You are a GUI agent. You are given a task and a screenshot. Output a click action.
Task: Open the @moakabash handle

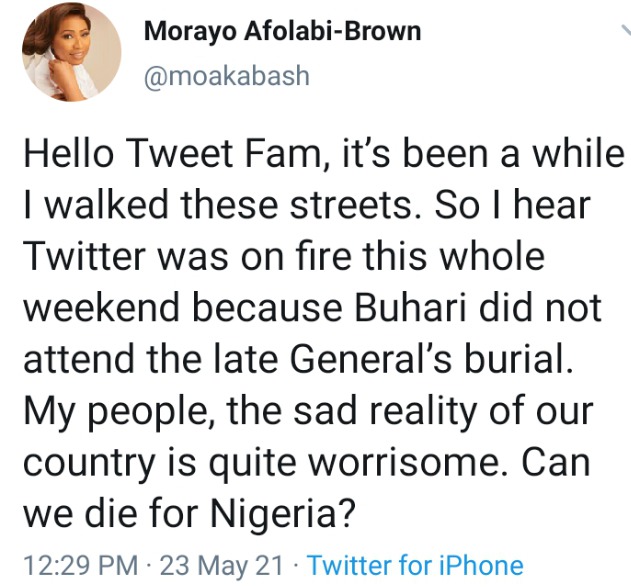[x=227, y=76]
